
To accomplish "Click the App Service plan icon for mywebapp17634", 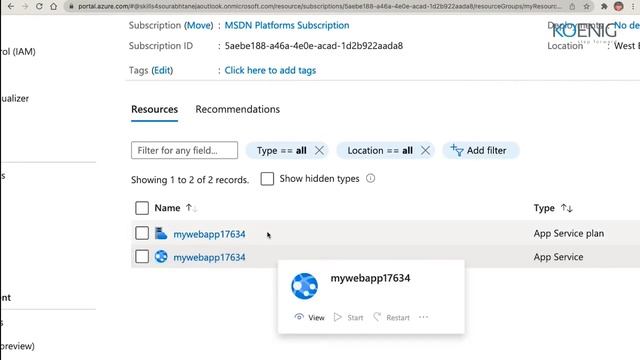I will coord(161,233).
